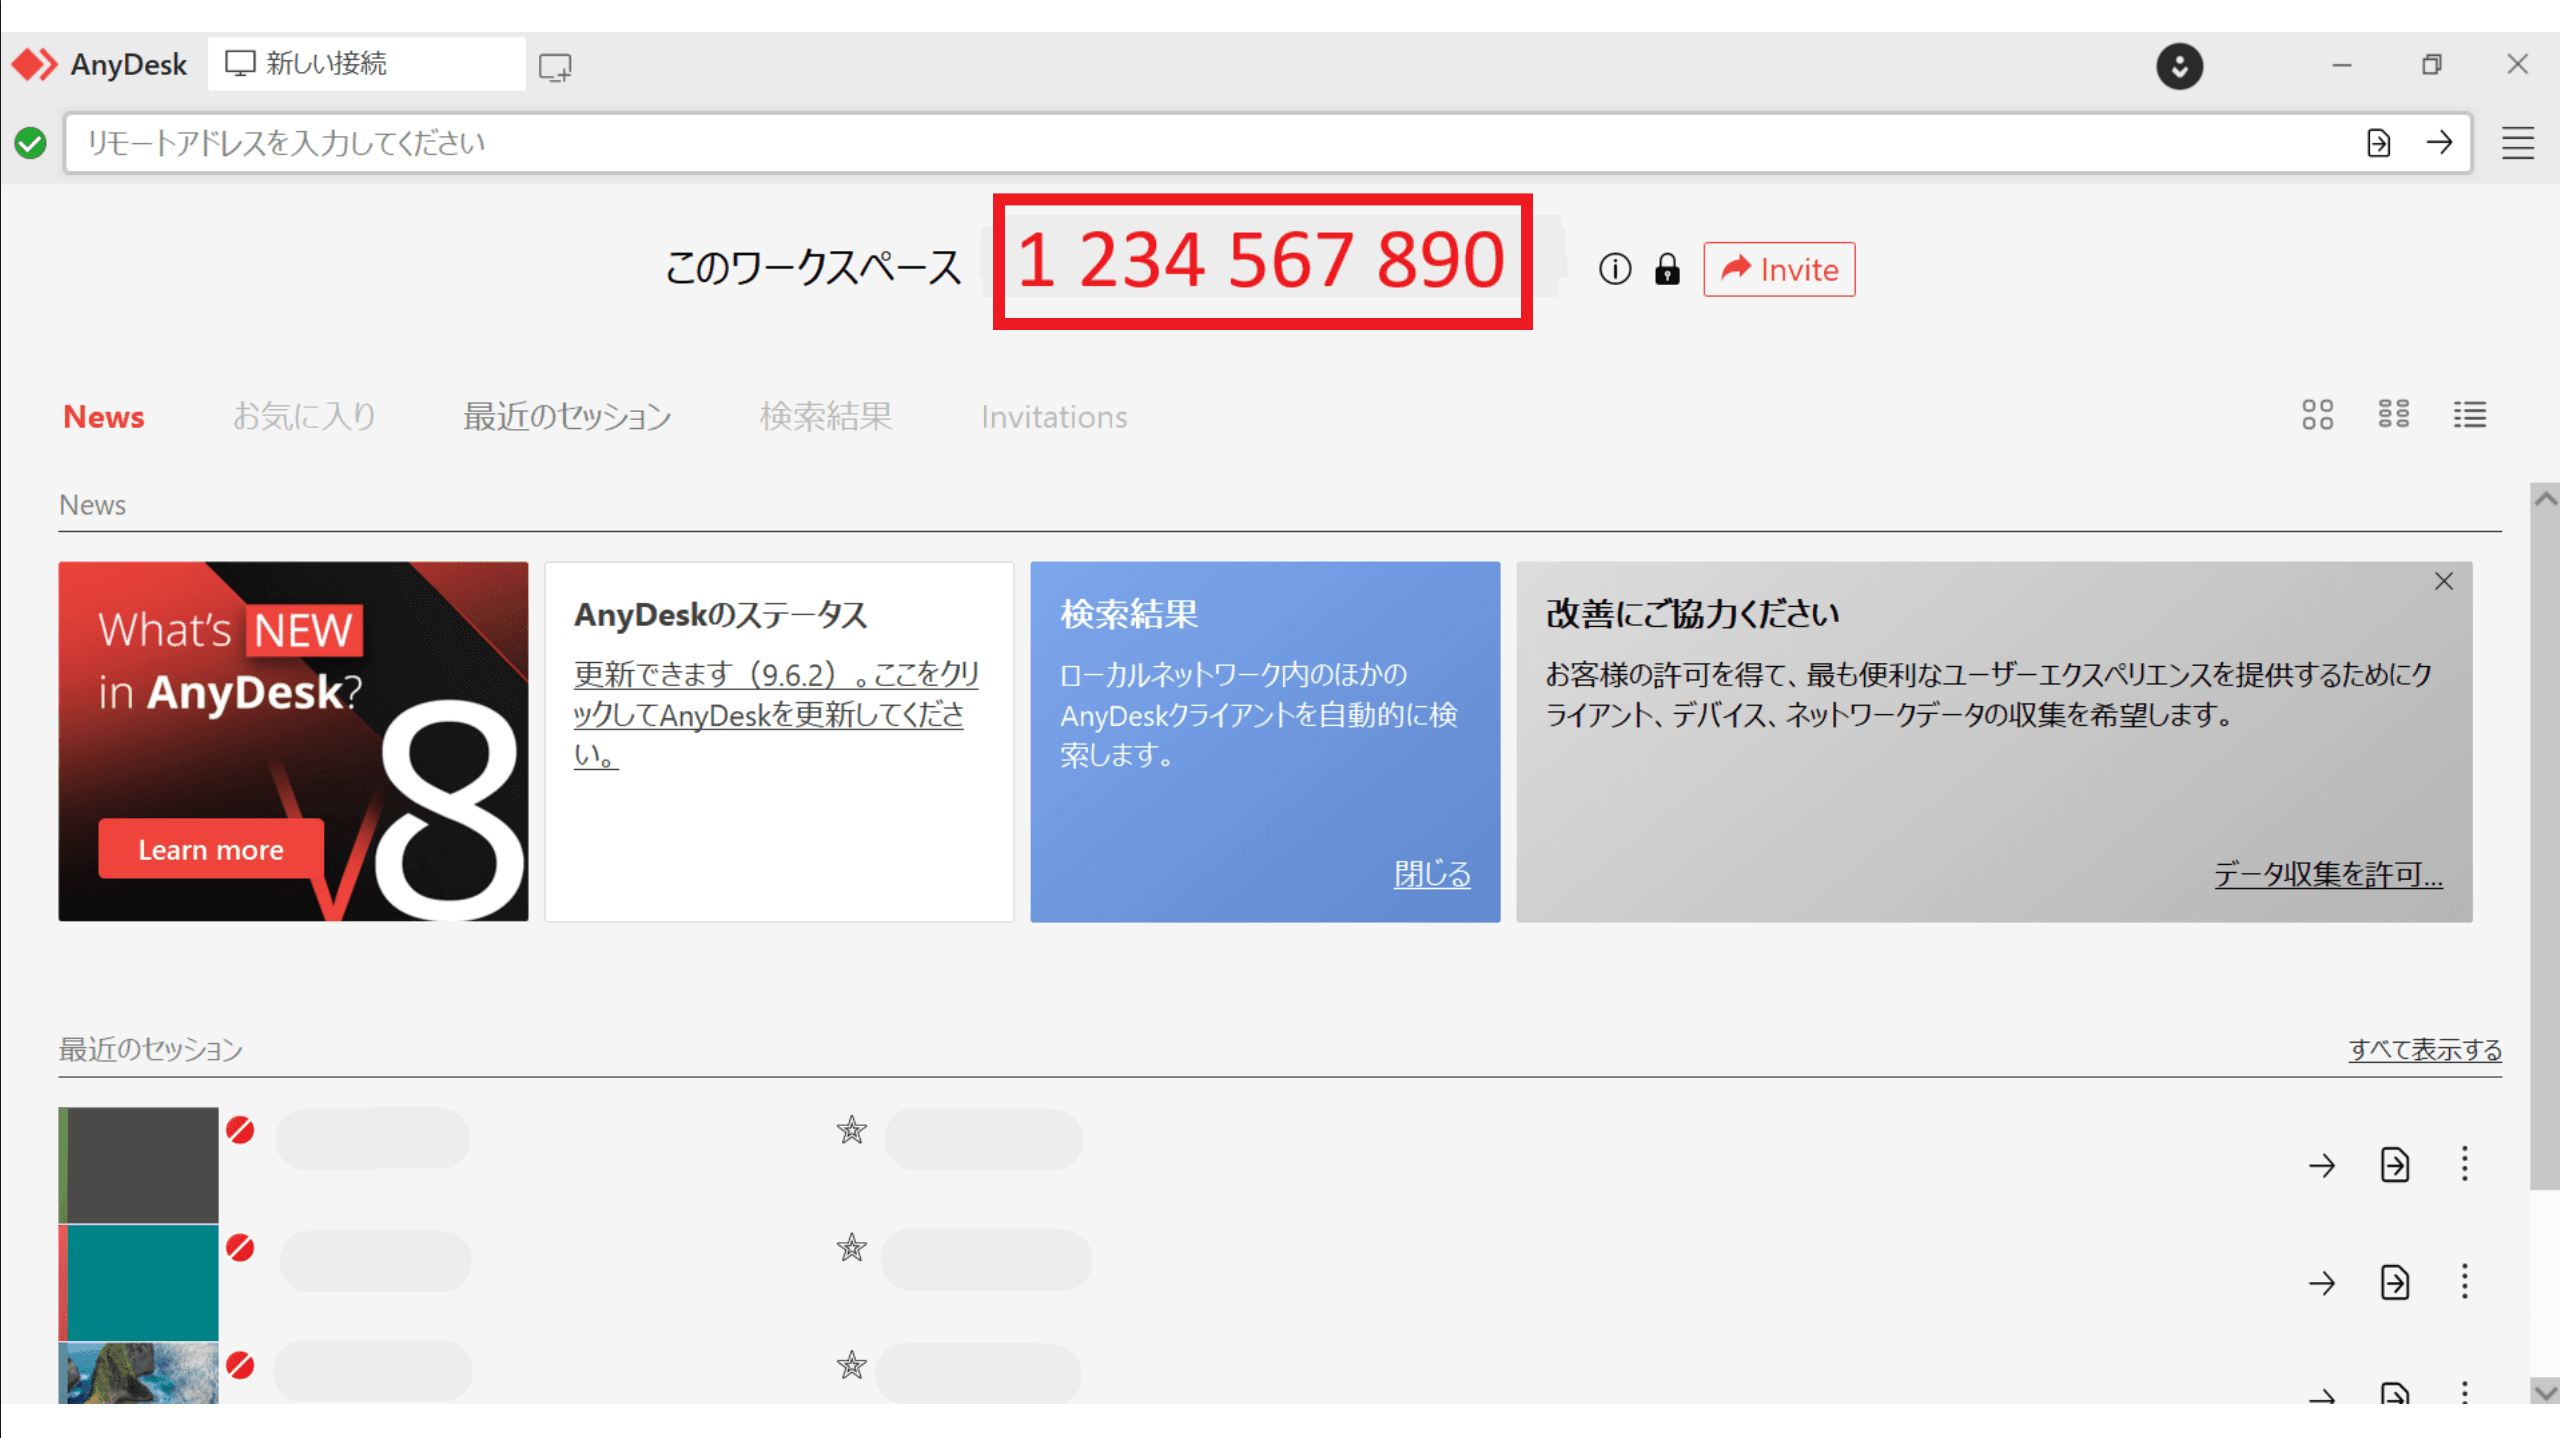The height and width of the screenshot is (1438, 2560).
Task: Open the three-dot menu of the first session
Action: click(2464, 1165)
